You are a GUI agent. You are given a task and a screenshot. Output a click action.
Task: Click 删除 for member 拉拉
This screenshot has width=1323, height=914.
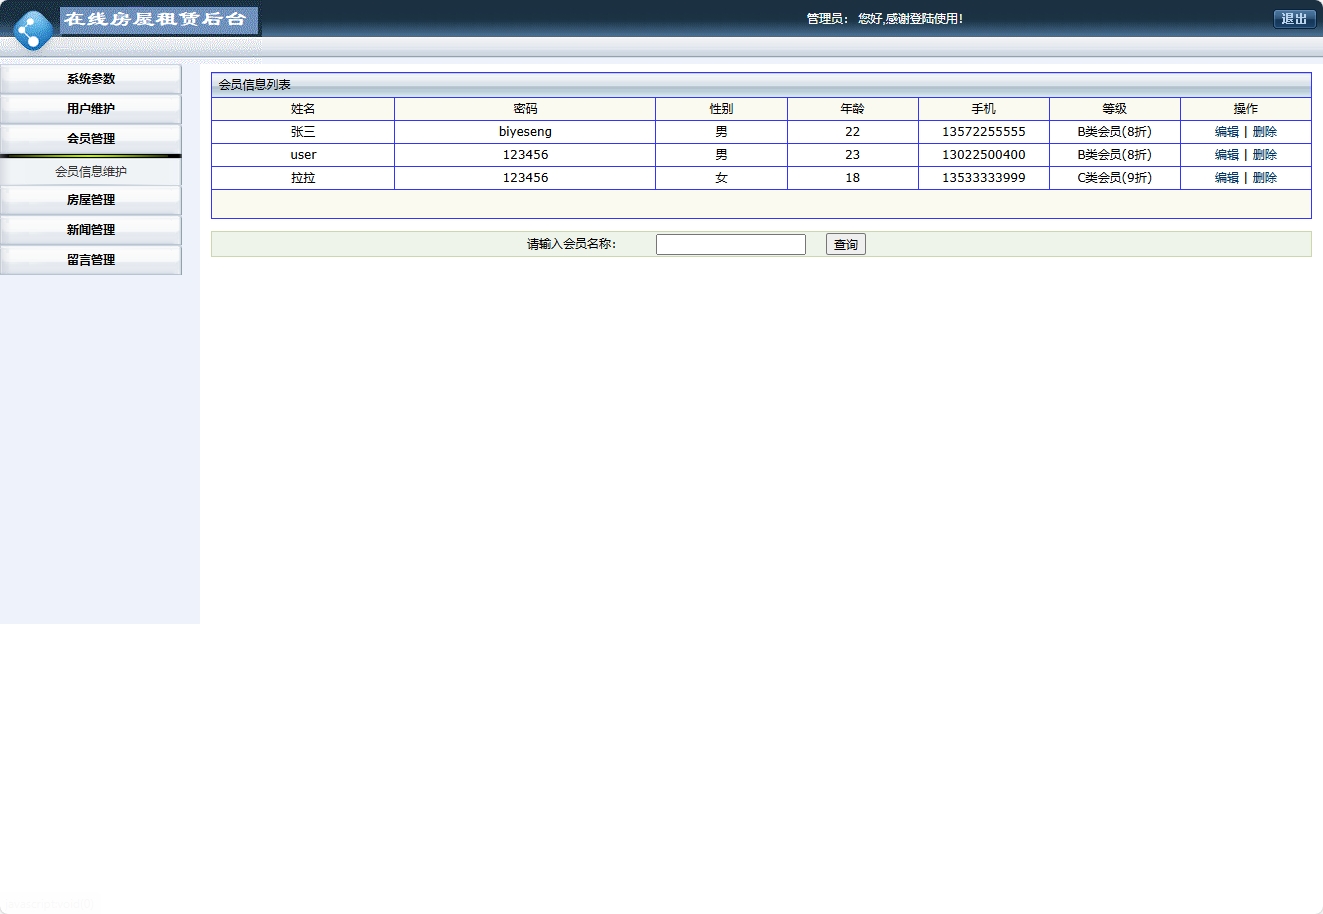coord(1264,178)
